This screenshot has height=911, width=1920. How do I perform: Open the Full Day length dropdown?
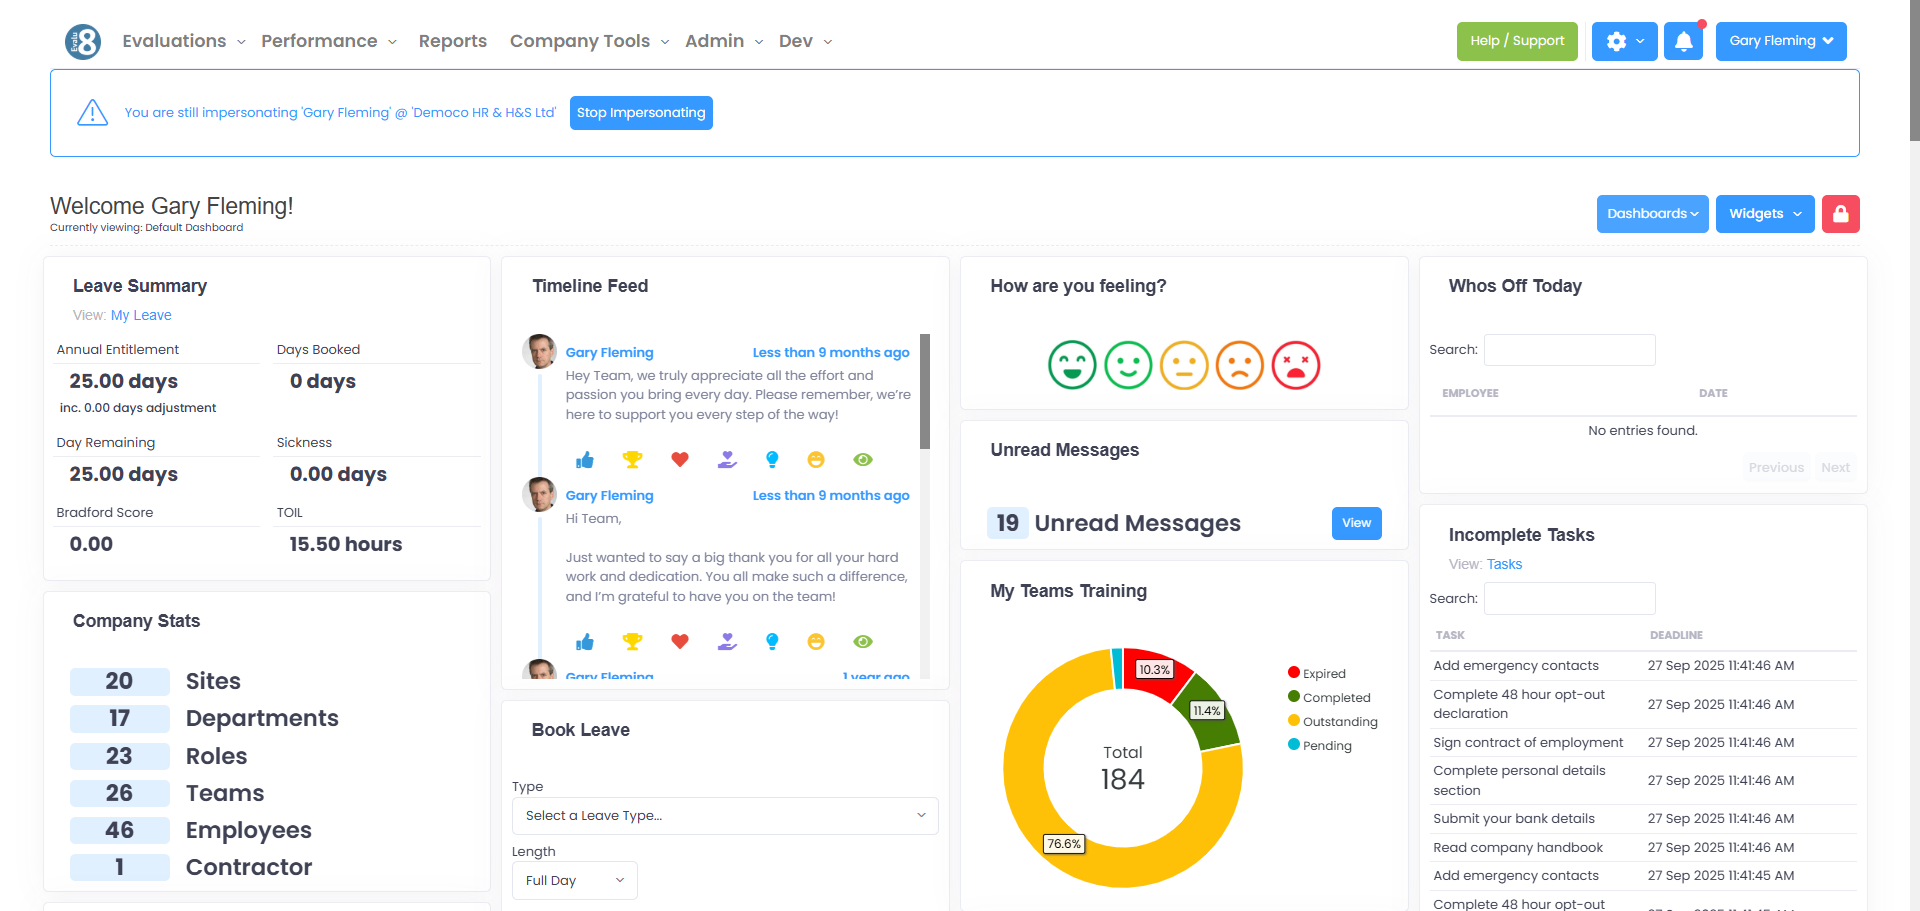click(x=575, y=881)
